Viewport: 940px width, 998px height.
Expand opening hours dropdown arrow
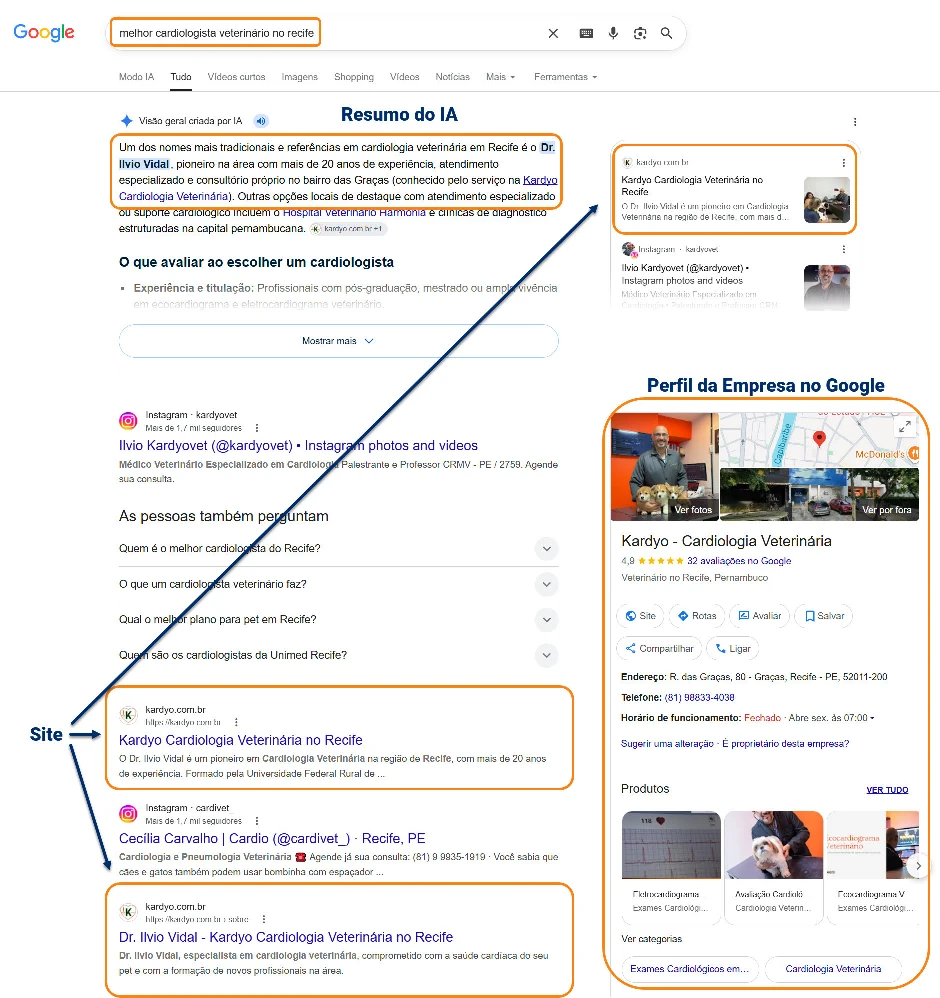873,718
